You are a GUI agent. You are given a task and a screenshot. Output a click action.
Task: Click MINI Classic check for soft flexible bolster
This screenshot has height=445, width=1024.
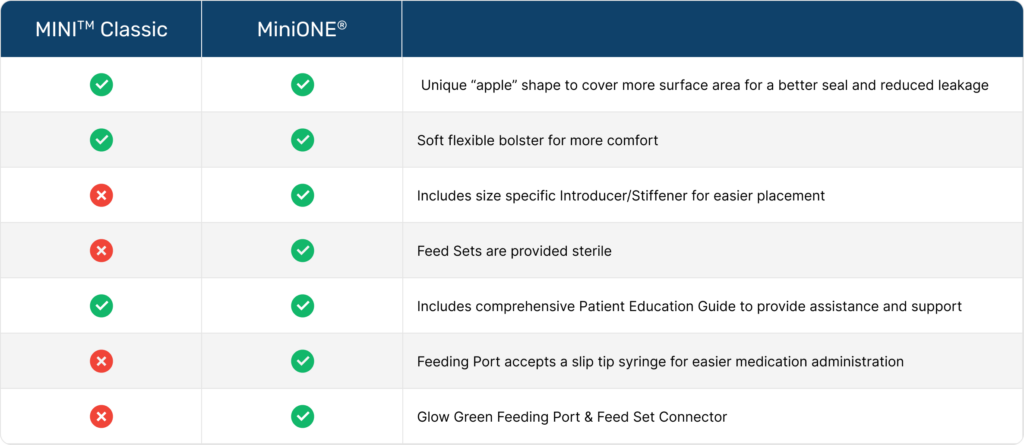tap(101, 140)
